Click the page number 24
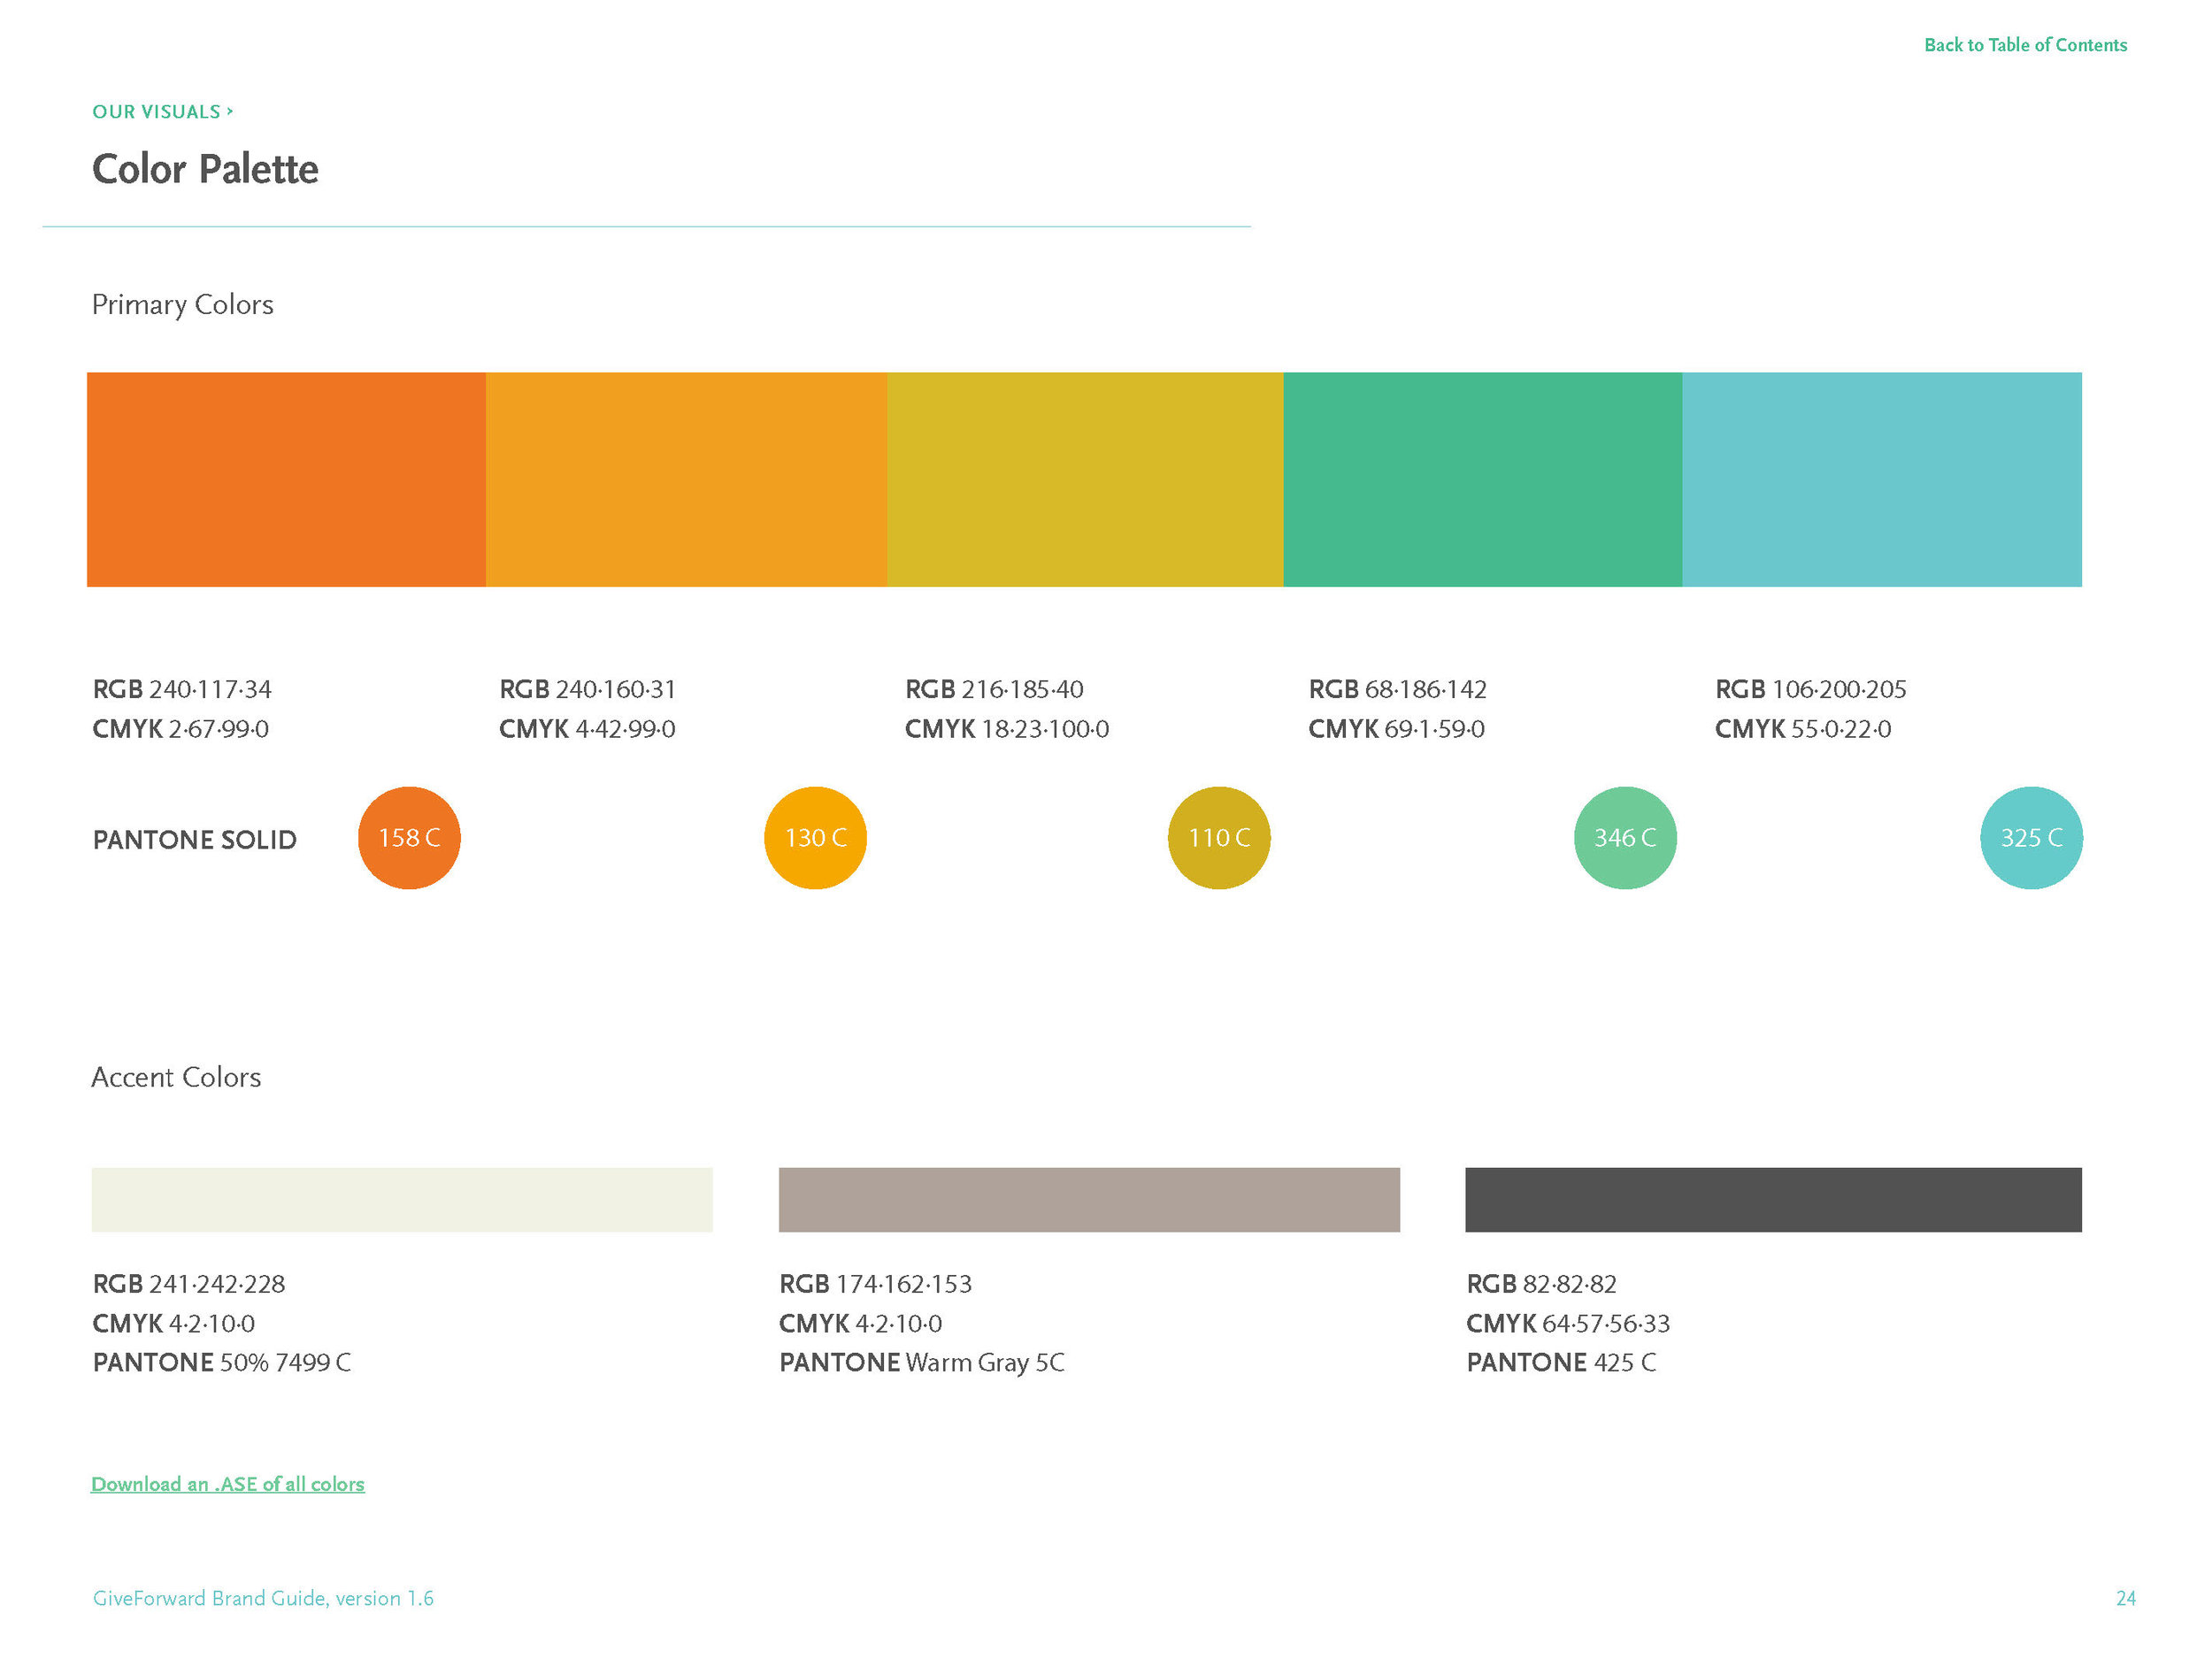 [2126, 1598]
